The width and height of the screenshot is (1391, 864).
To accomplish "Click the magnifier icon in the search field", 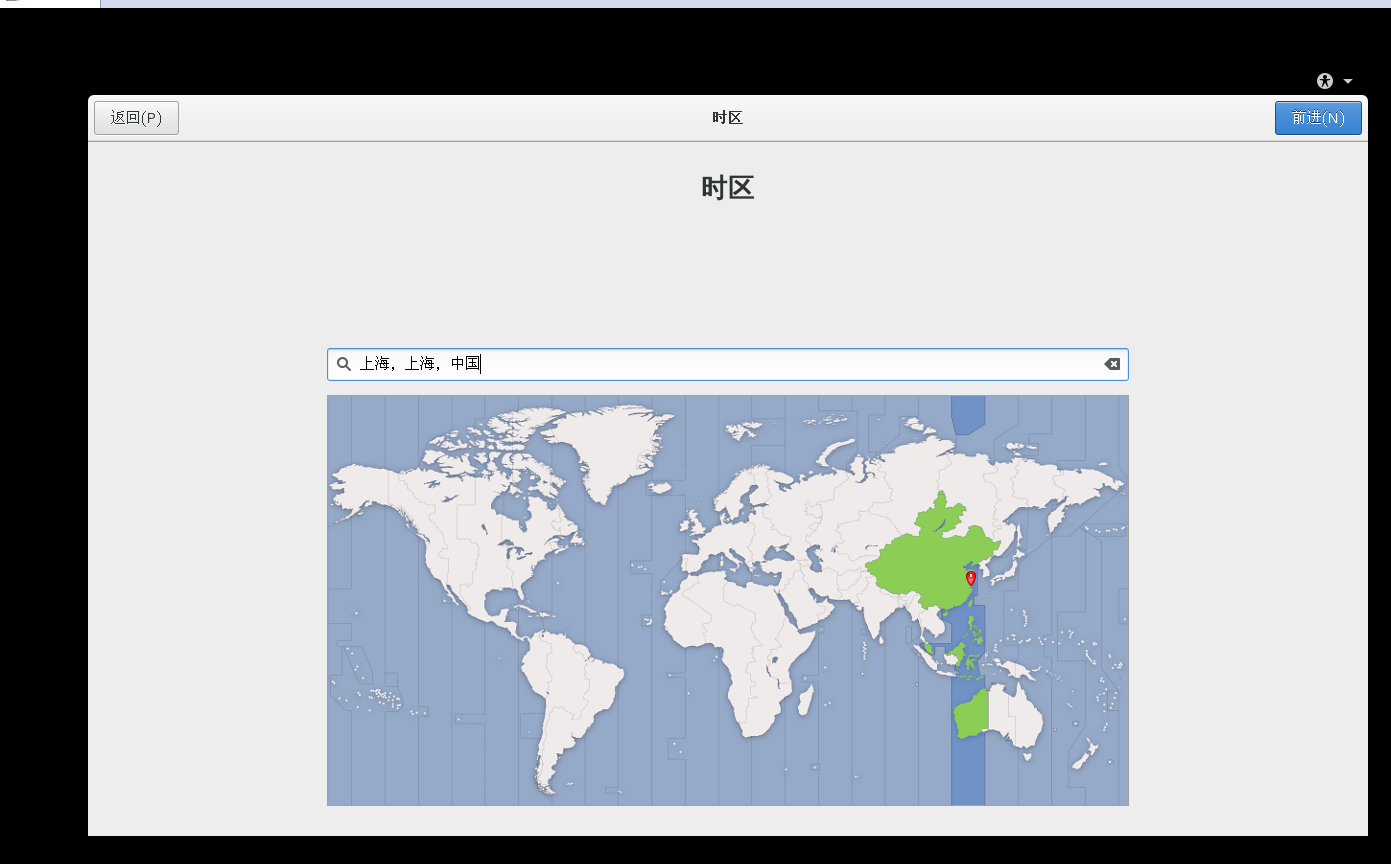I will [x=344, y=364].
